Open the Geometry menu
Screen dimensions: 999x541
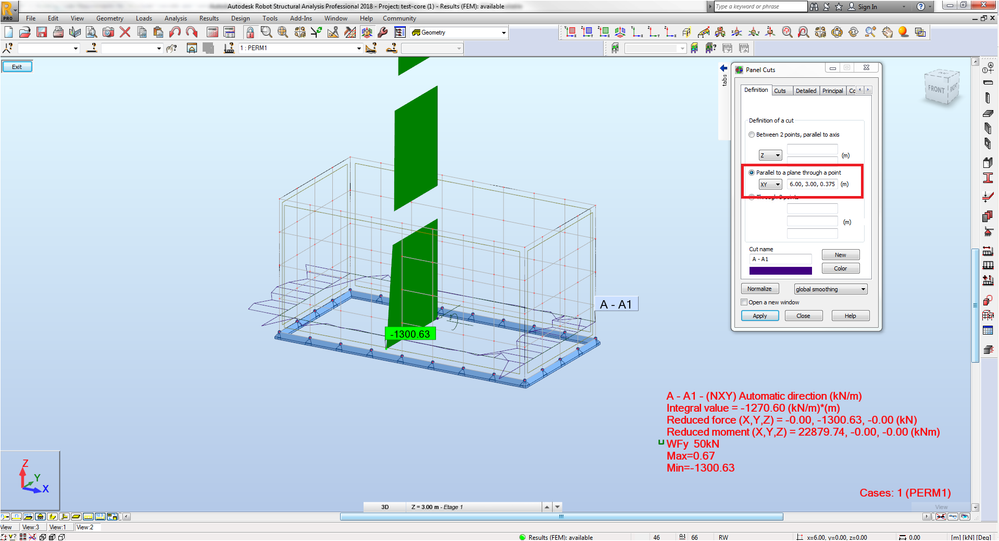110,18
